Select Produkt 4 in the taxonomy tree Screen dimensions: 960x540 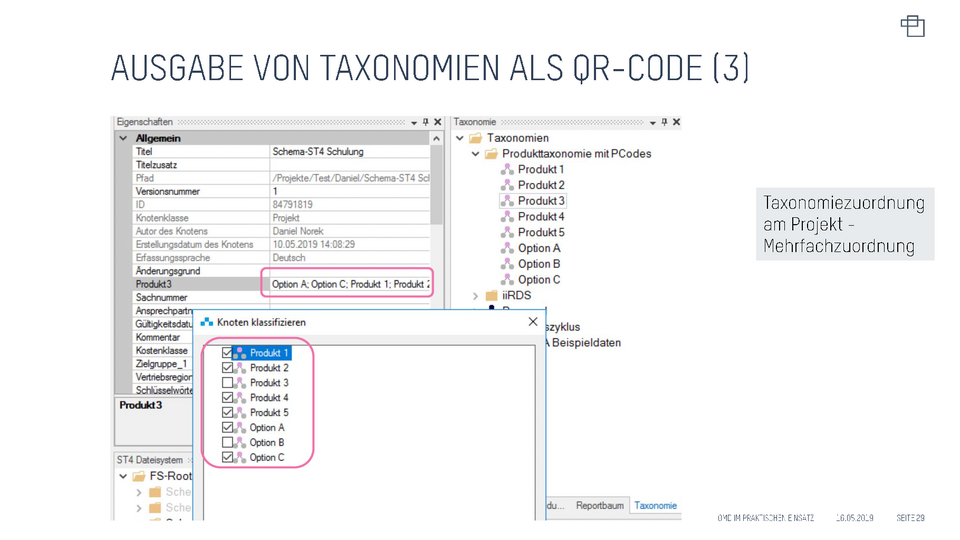(x=540, y=217)
